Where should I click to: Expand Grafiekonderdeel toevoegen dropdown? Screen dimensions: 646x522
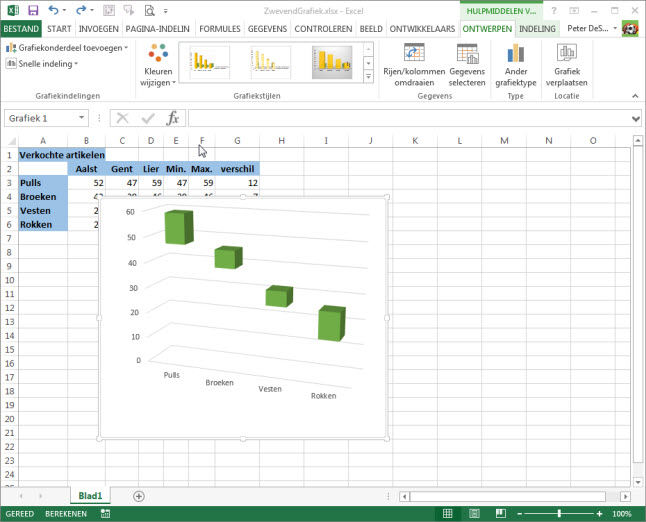point(126,48)
